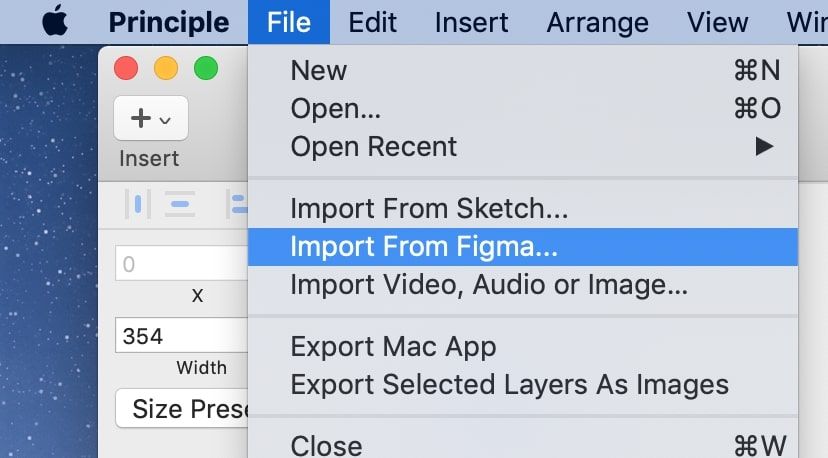Open the Size Preset dropdown

[182, 408]
